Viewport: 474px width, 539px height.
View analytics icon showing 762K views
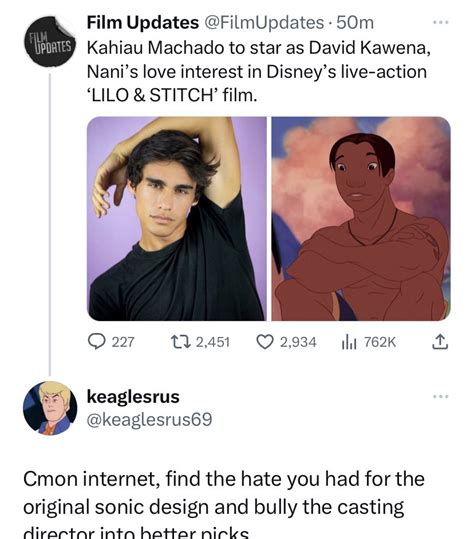click(350, 342)
